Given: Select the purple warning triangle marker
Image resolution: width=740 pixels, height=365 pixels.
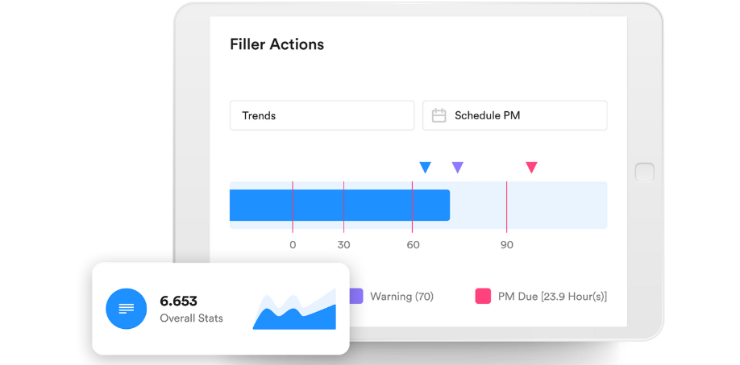Looking at the screenshot, I should pos(457,167).
